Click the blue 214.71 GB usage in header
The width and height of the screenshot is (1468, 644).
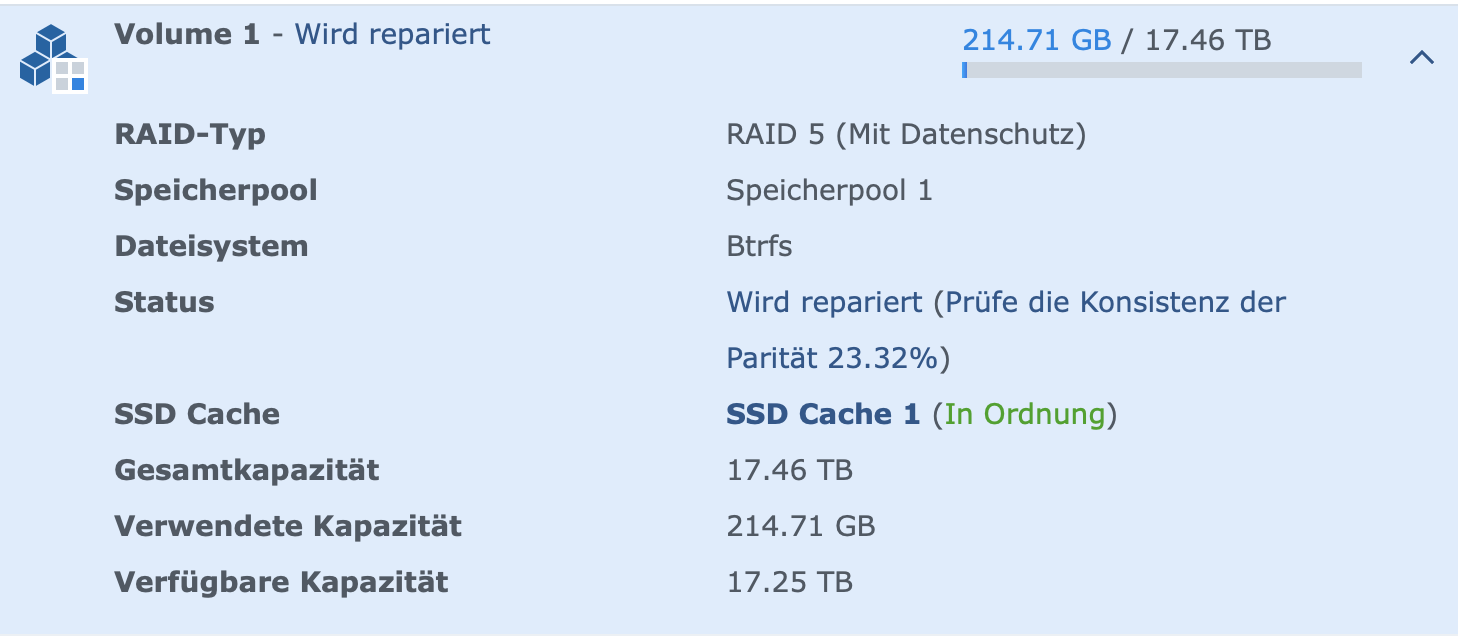[x=1036, y=40]
